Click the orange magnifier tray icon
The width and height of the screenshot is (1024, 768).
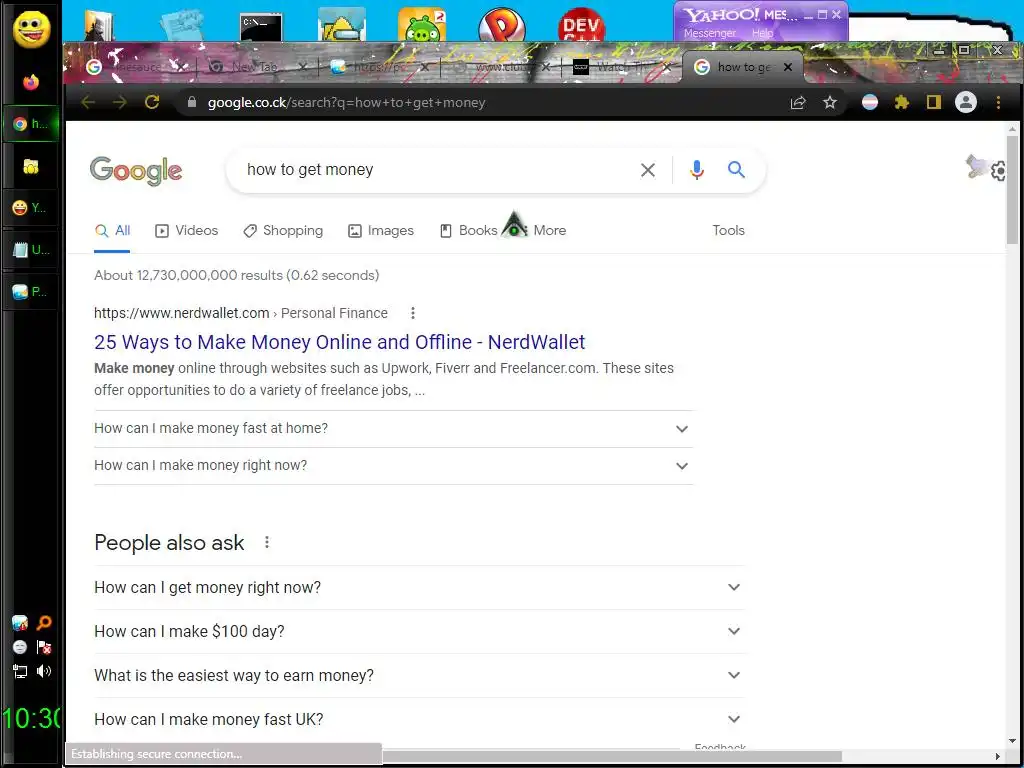click(x=44, y=623)
